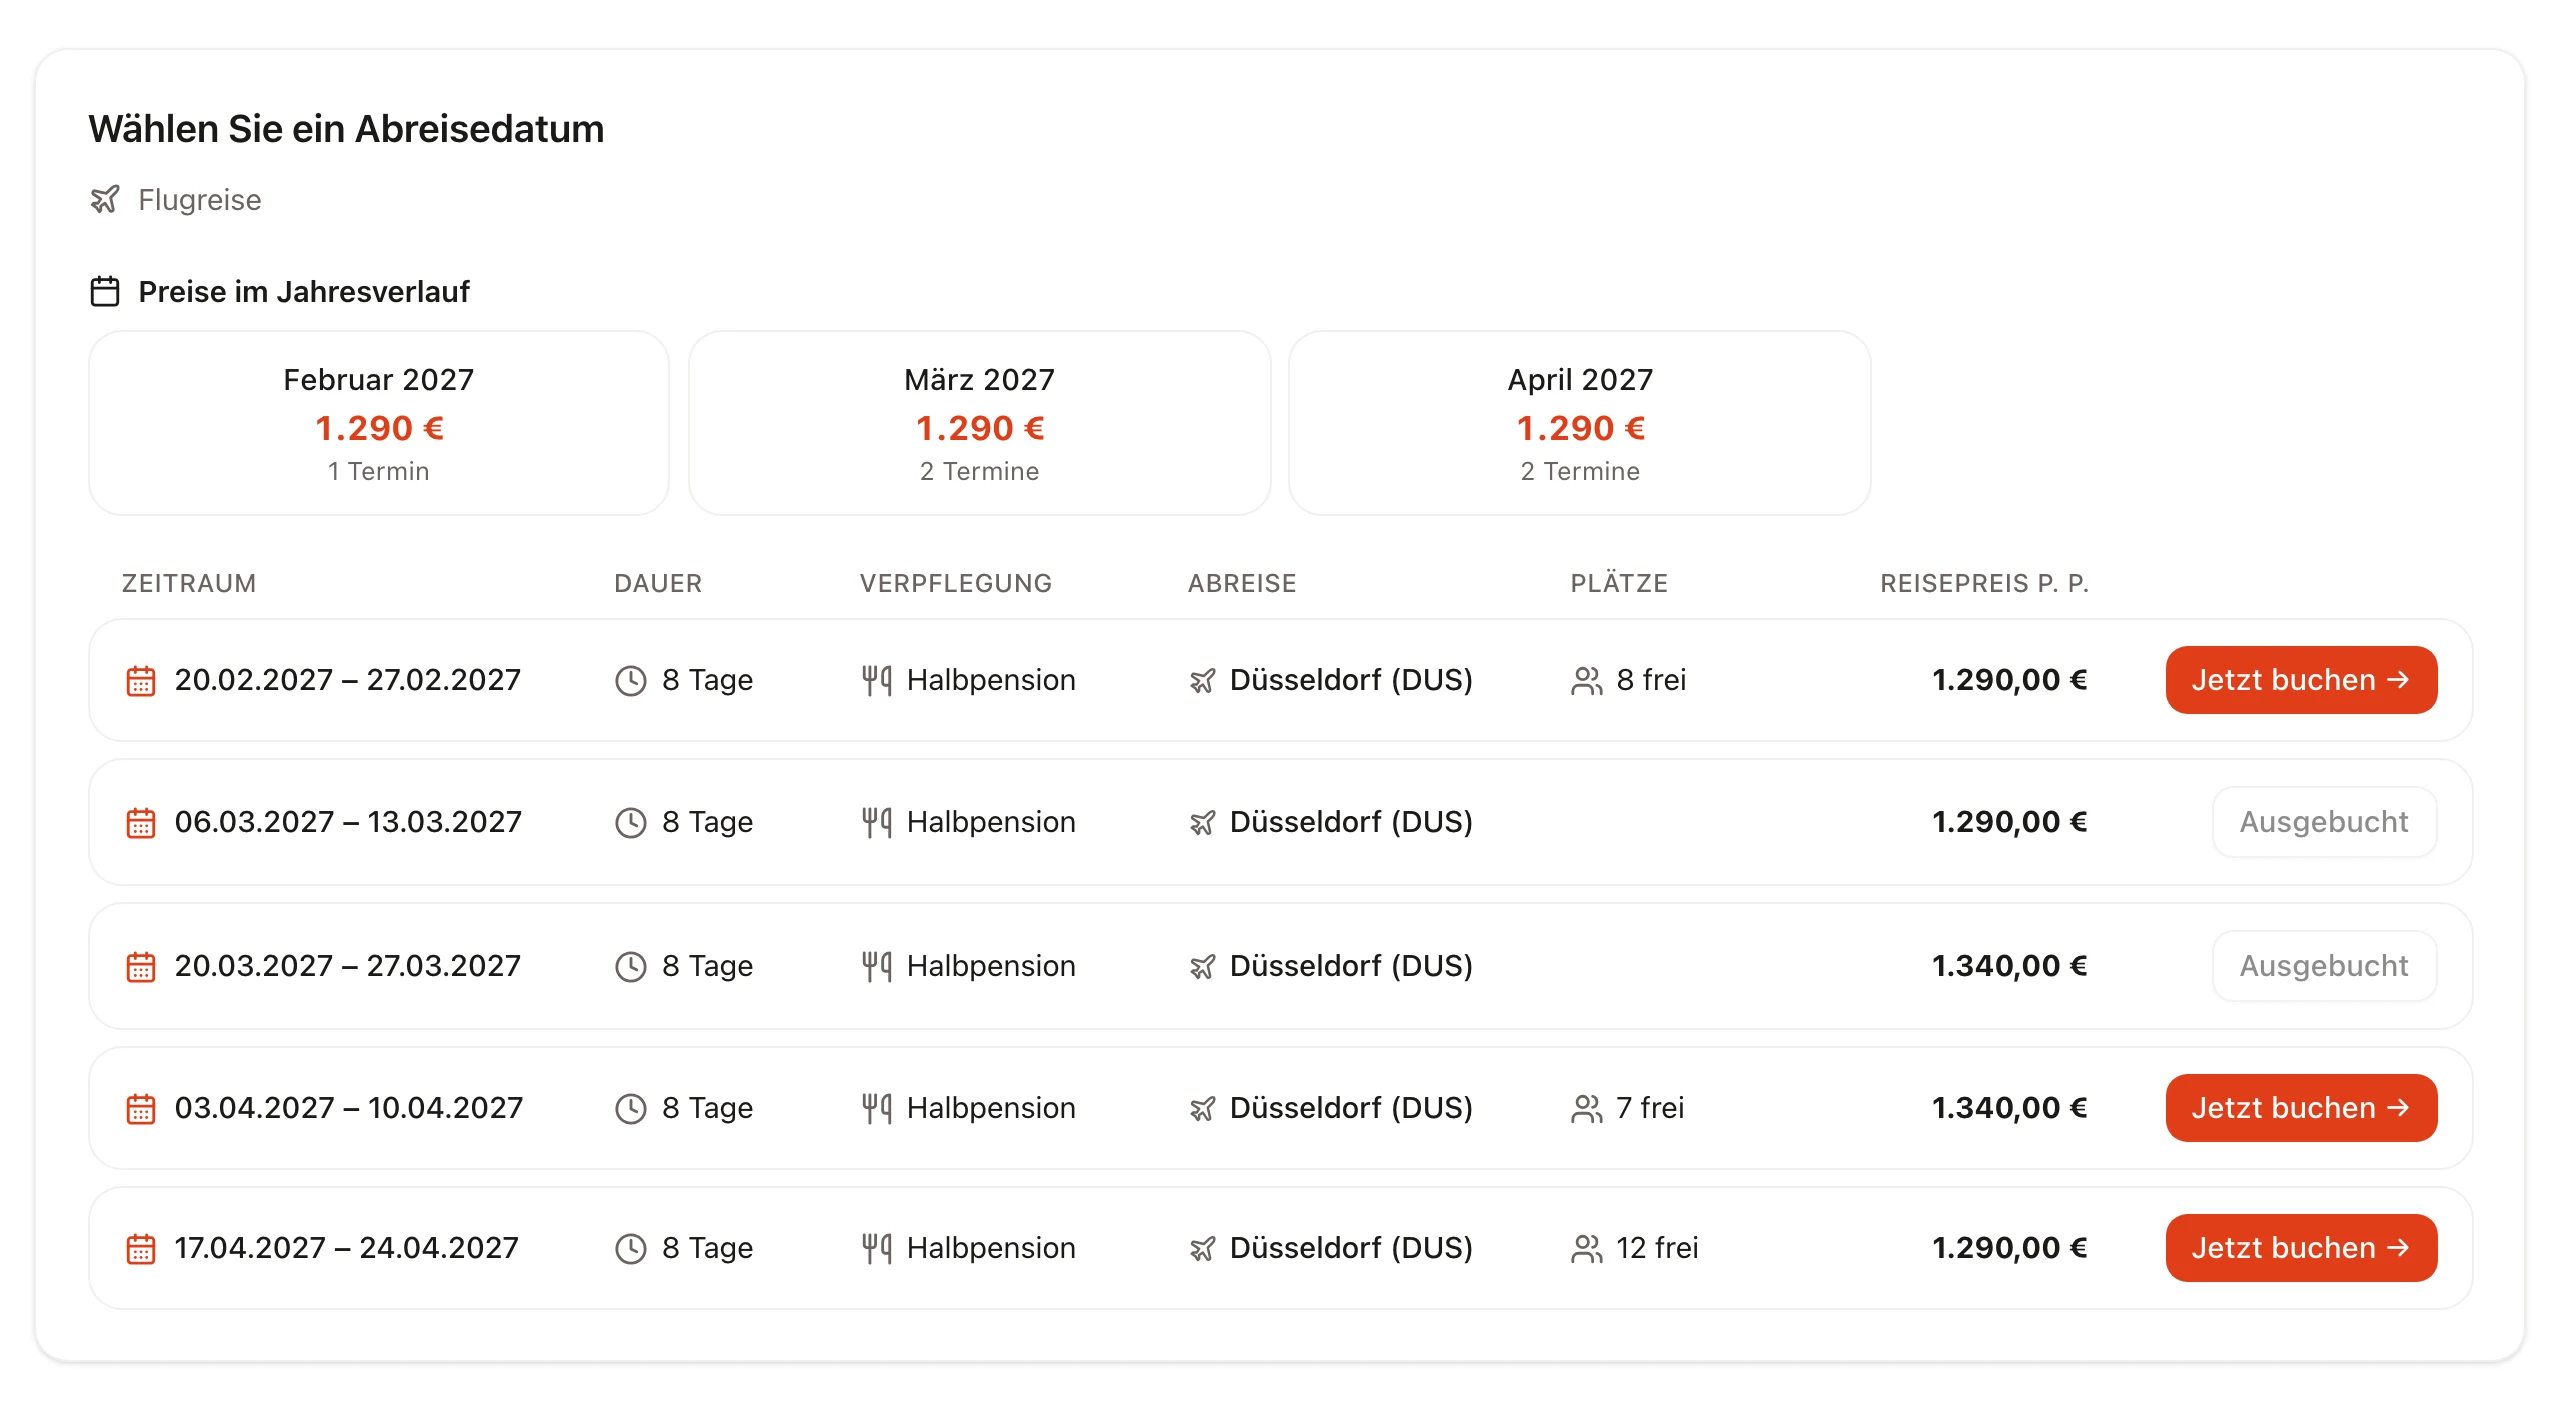Click people icon next to 7 frei
Screen dimensions: 2560x1410
pyautogui.click(x=1587, y=1109)
